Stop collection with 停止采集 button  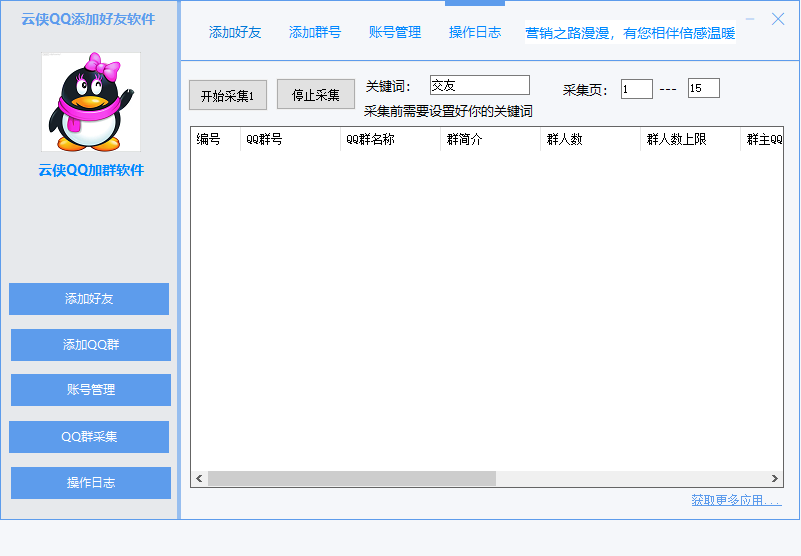316,94
